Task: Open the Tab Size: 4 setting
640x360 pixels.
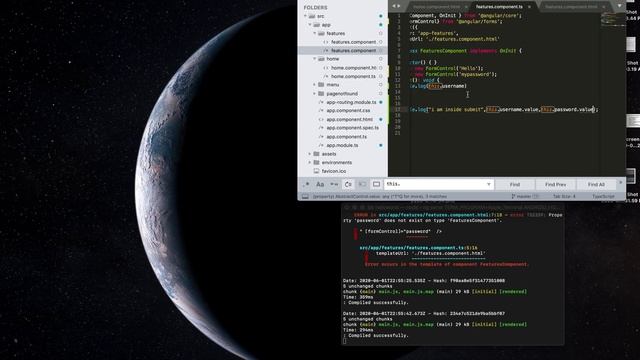Action: click(564, 196)
